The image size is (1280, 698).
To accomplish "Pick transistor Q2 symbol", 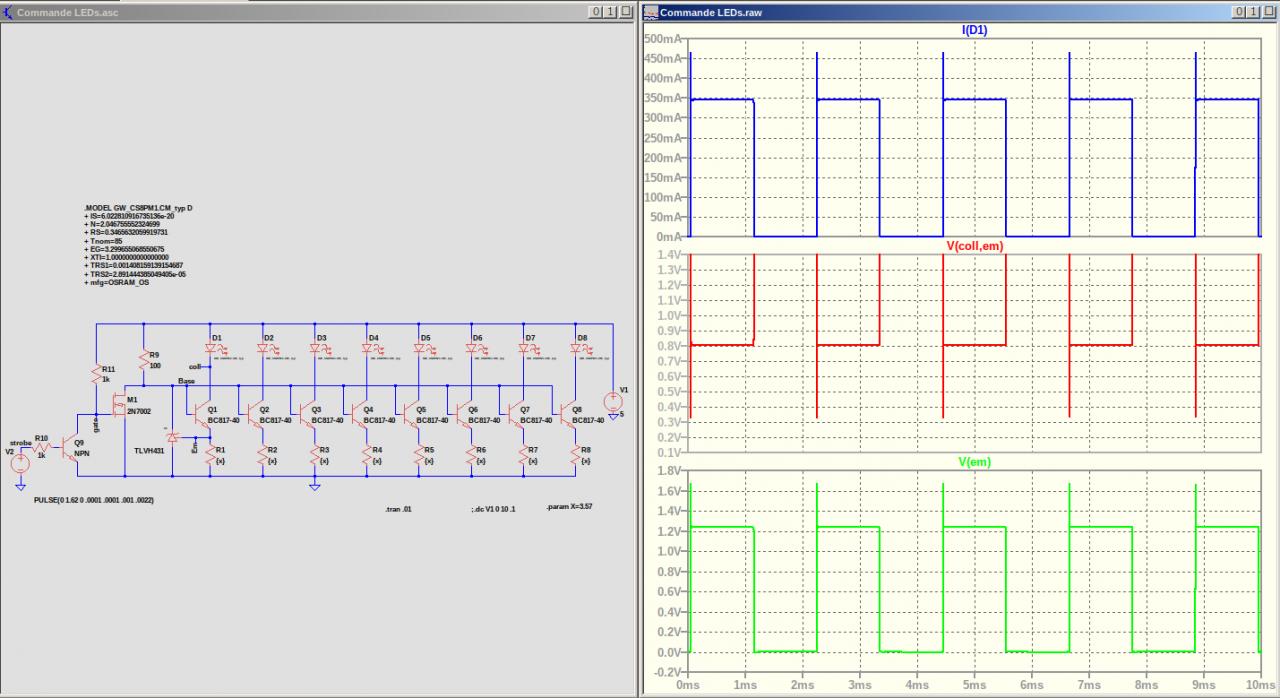I will (256, 412).
